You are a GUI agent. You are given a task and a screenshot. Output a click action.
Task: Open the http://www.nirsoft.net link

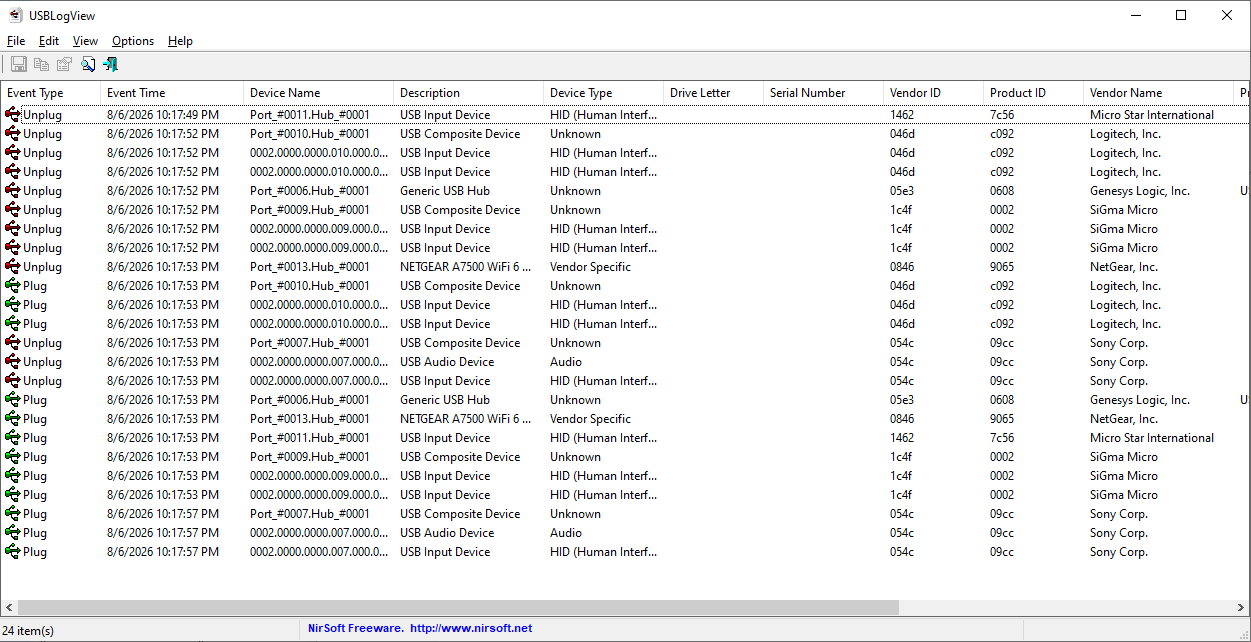471,629
